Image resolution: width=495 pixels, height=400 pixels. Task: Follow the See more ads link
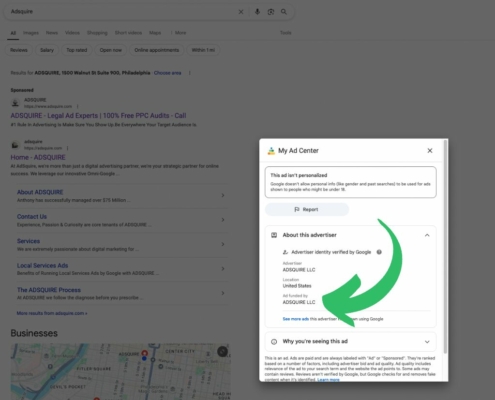coord(295,319)
